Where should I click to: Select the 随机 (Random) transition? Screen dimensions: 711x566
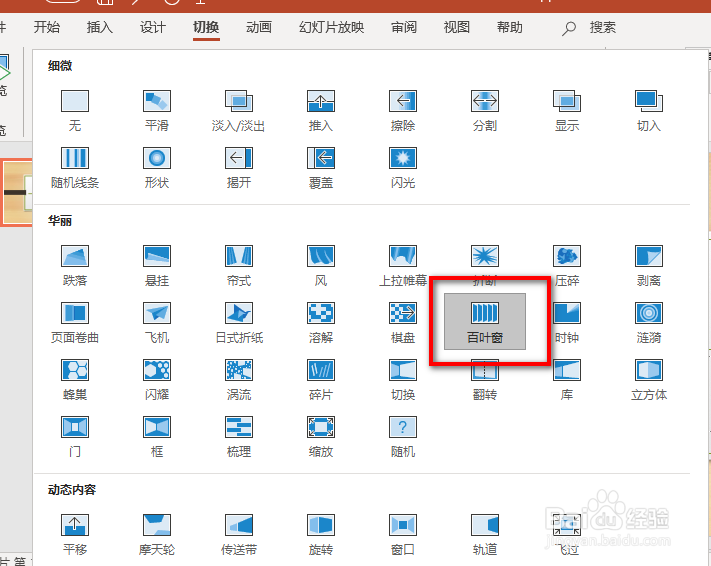point(403,437)
